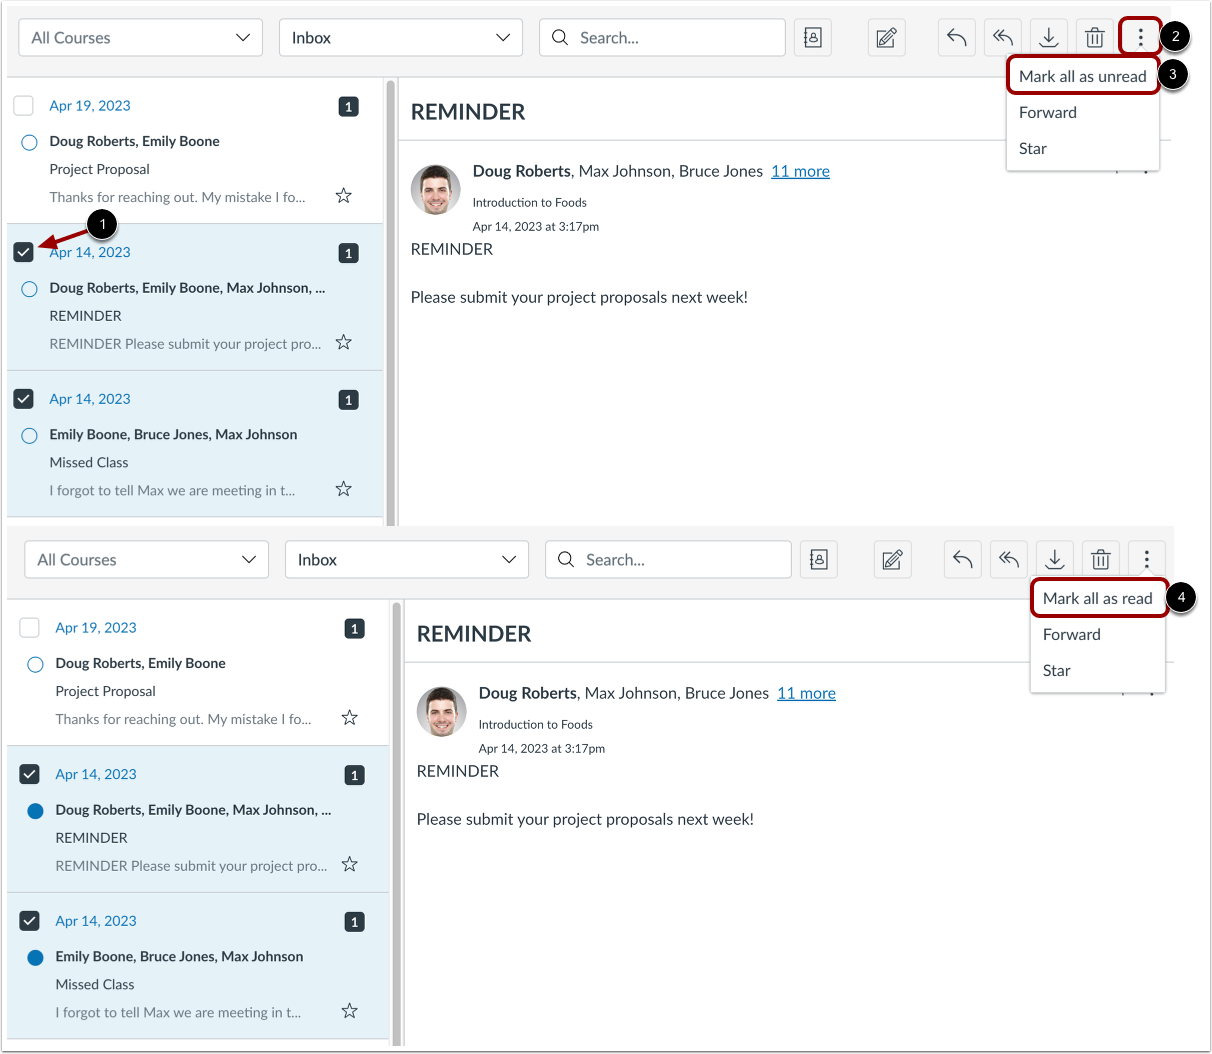1212x1054 pixels.
Task: Archive conversation using the archive icon
Action: (1048, 37)
